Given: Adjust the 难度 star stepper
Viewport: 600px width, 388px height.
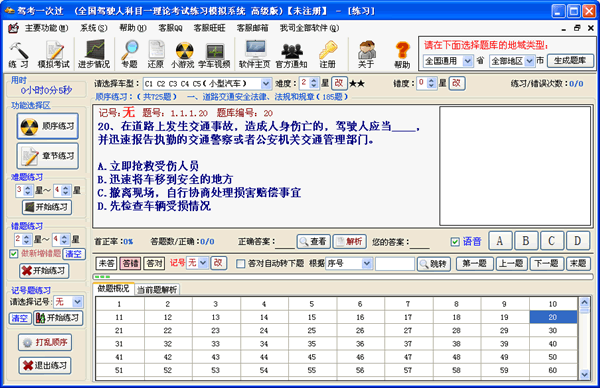Looking at the screenshot, I should pos(314,83).
